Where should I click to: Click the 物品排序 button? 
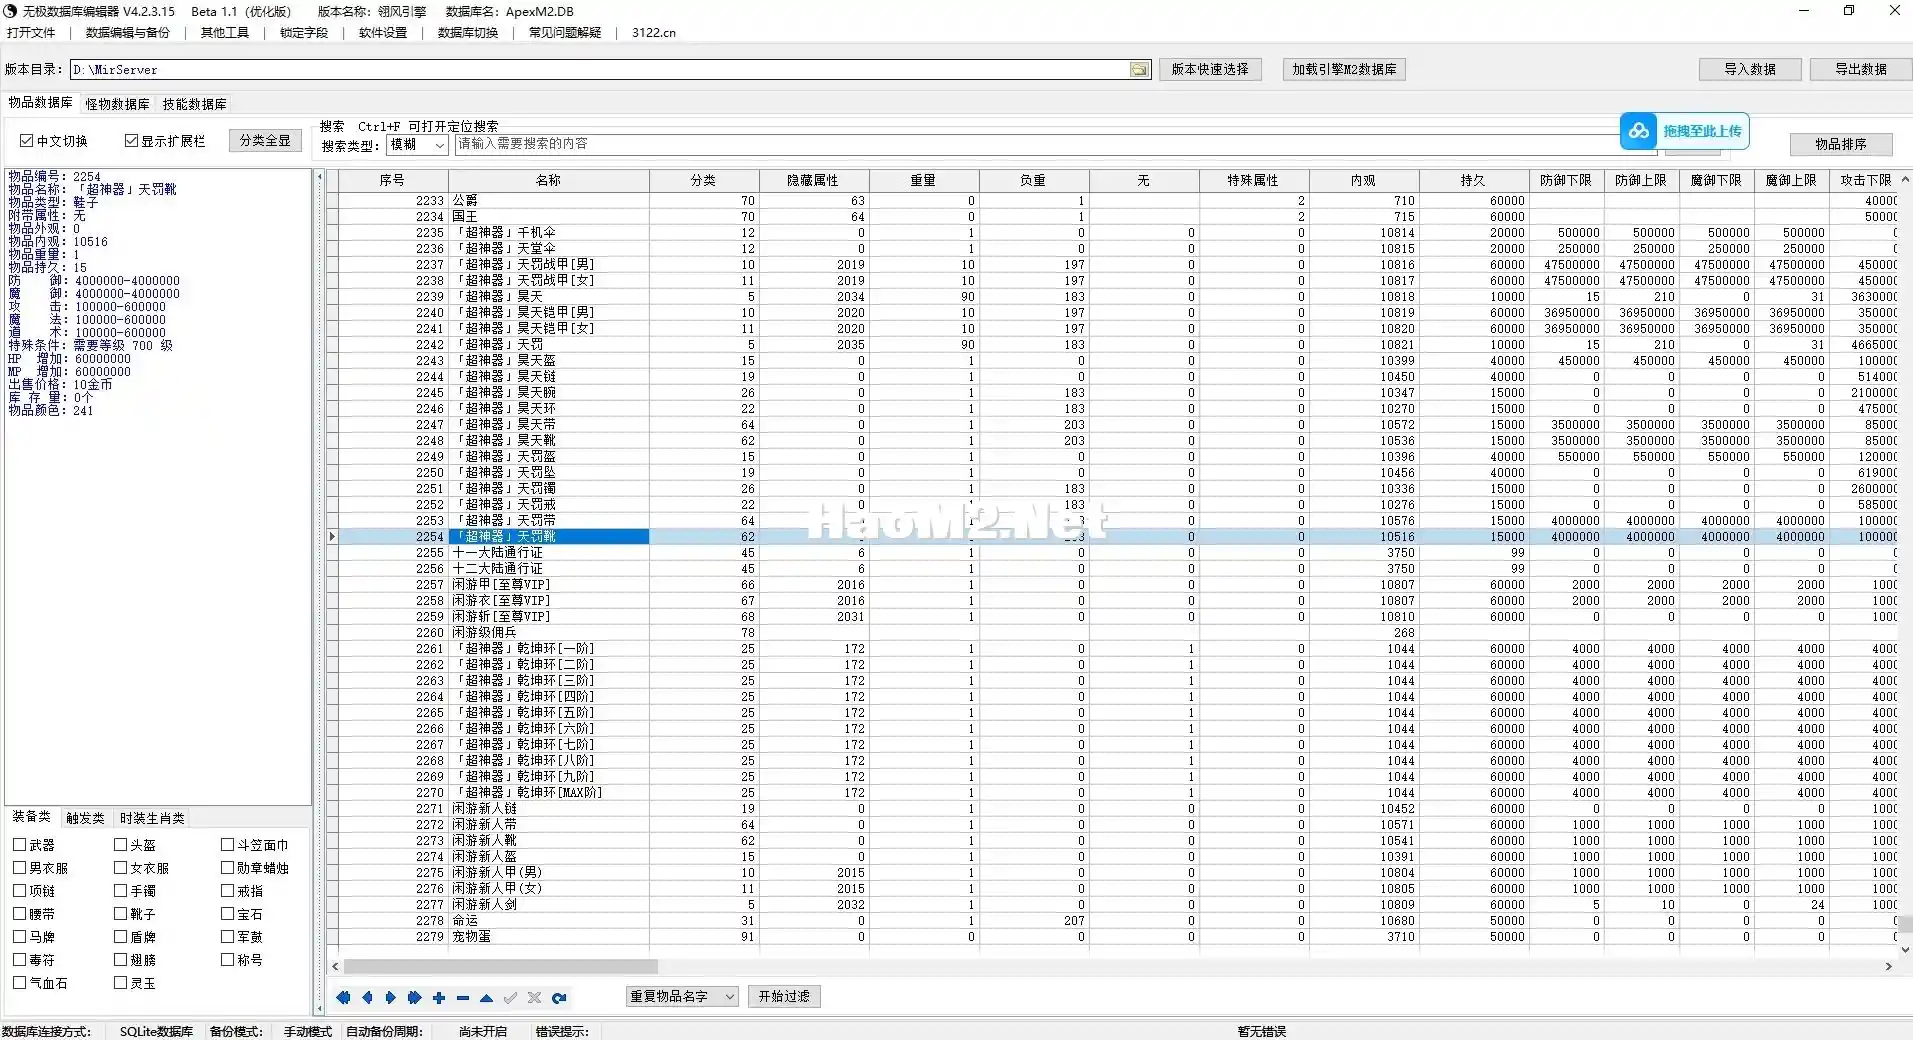(x=1841, y=144)
